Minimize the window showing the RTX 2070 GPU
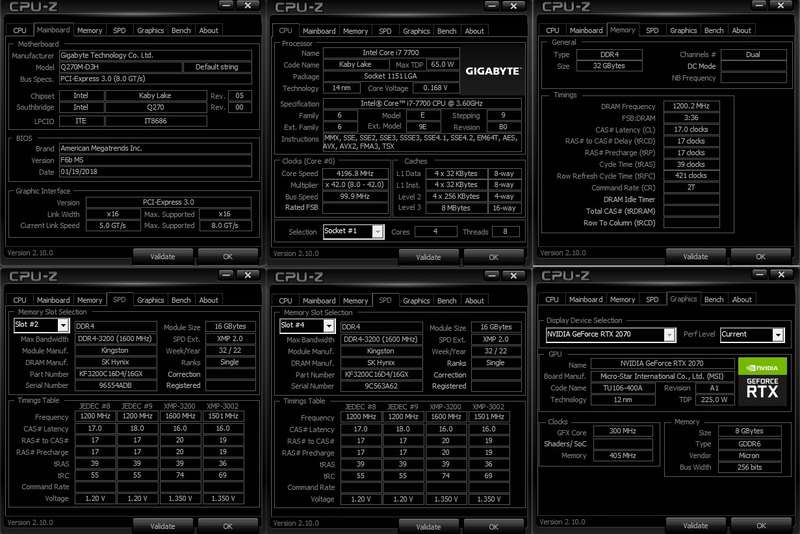Screen dimensions: 800x534 (x=759, y=274)
